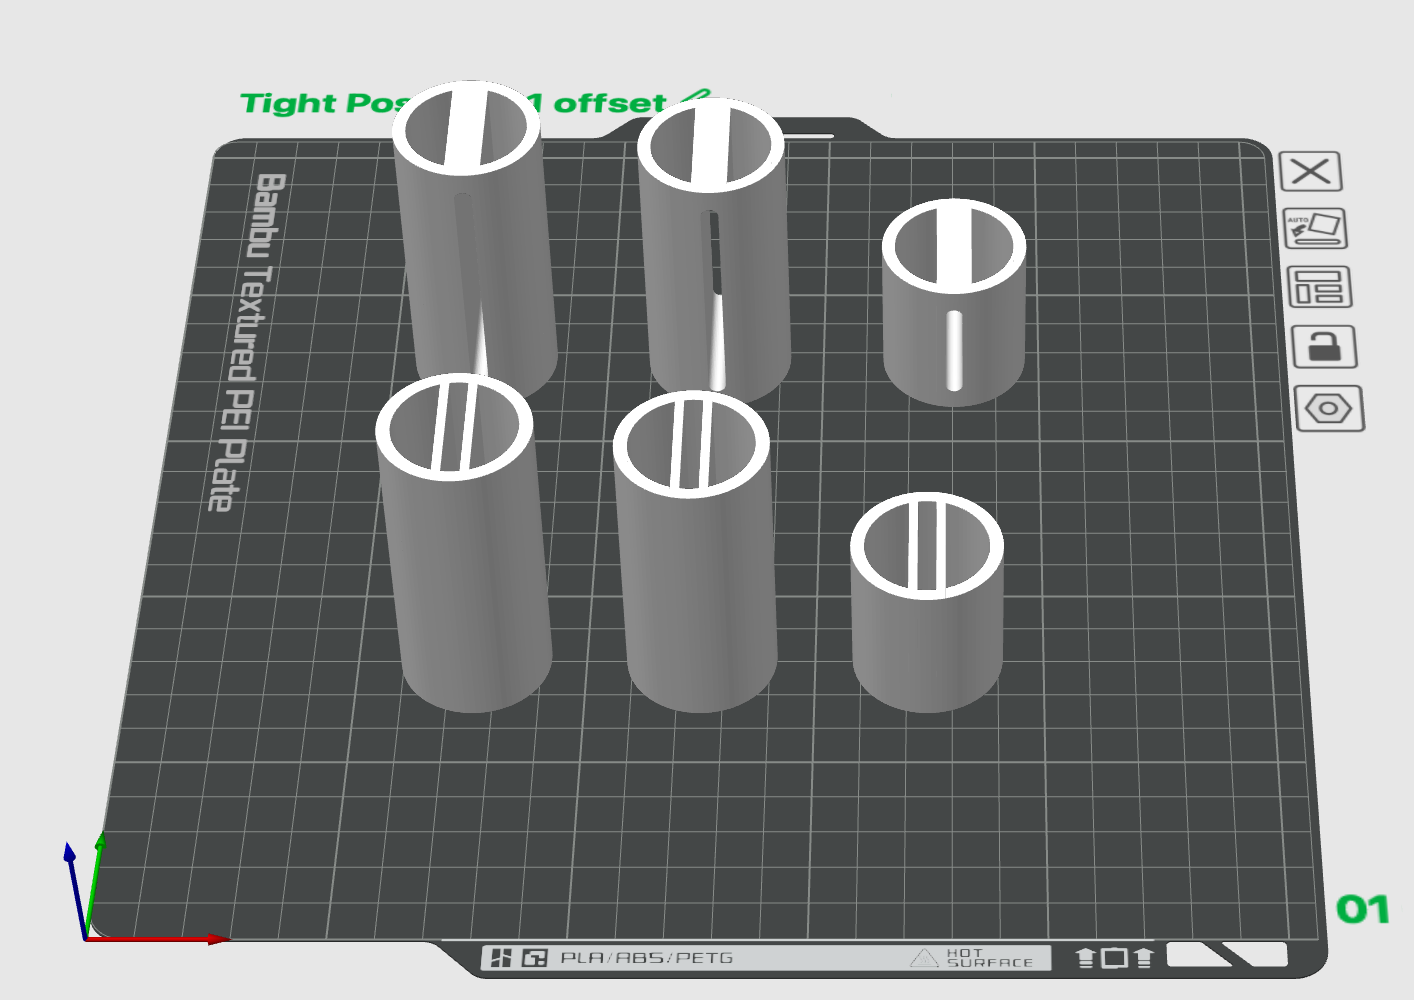This screenshot has height=1000, width=1414.
Task: Arrange objects on this plate
Action: coord(1319,288)
